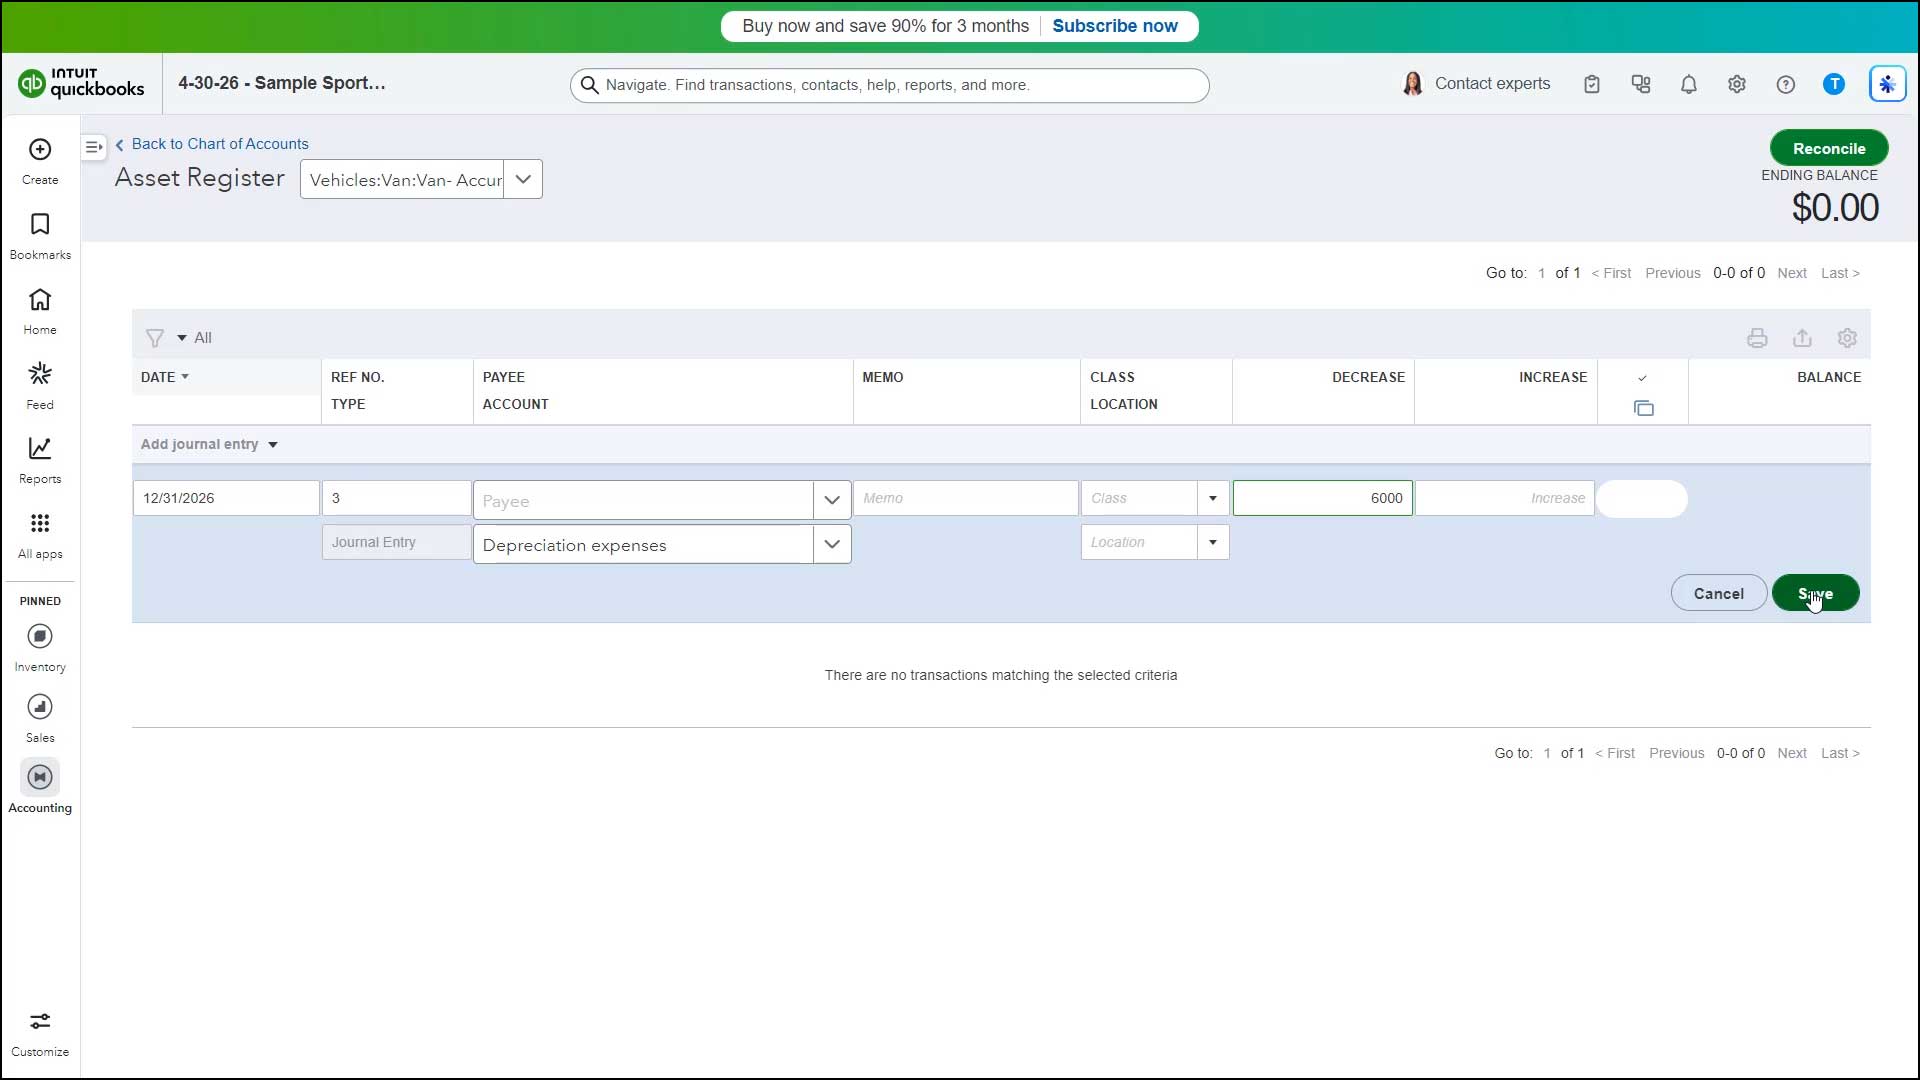
Task: Export the register to file
Action: pyautogui.click(x=1802, y=338)
